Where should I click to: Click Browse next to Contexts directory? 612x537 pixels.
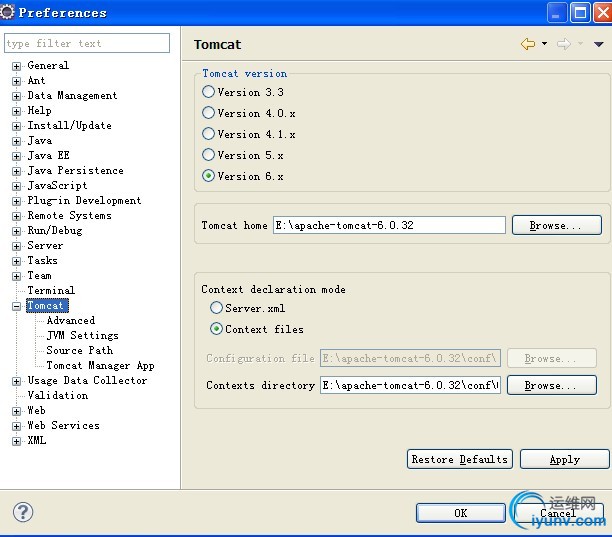tap(552, 385)
